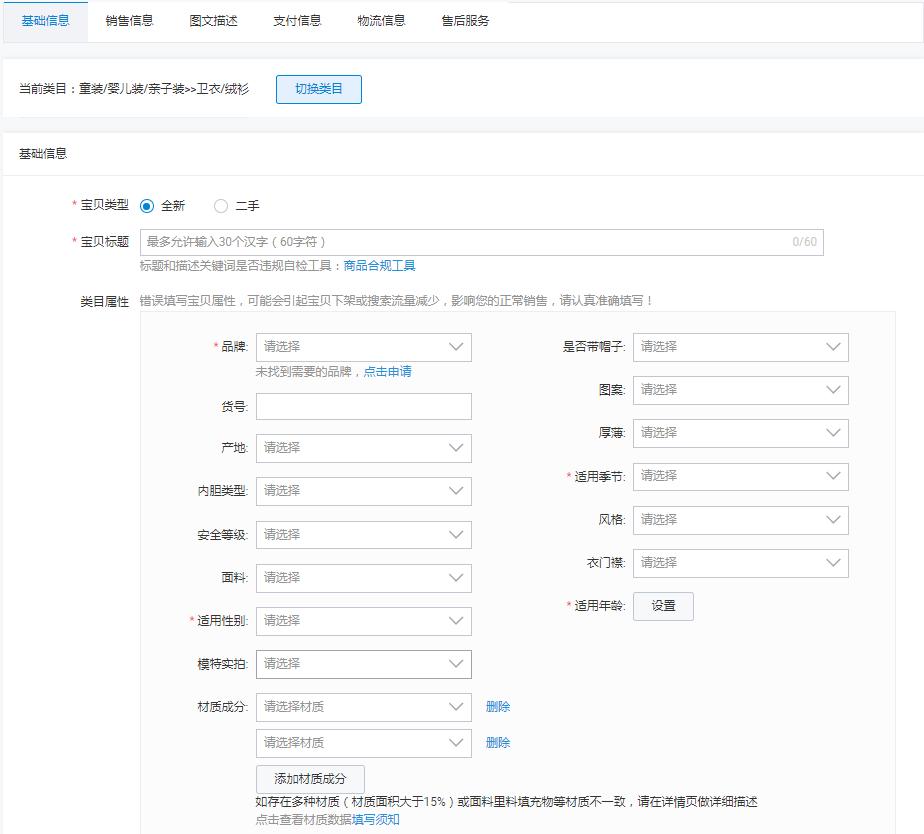Image resolution: width=924 pixels, height=834 pixels.
Task: Open the 适用性别 selector
Action: tap(364, 621)
